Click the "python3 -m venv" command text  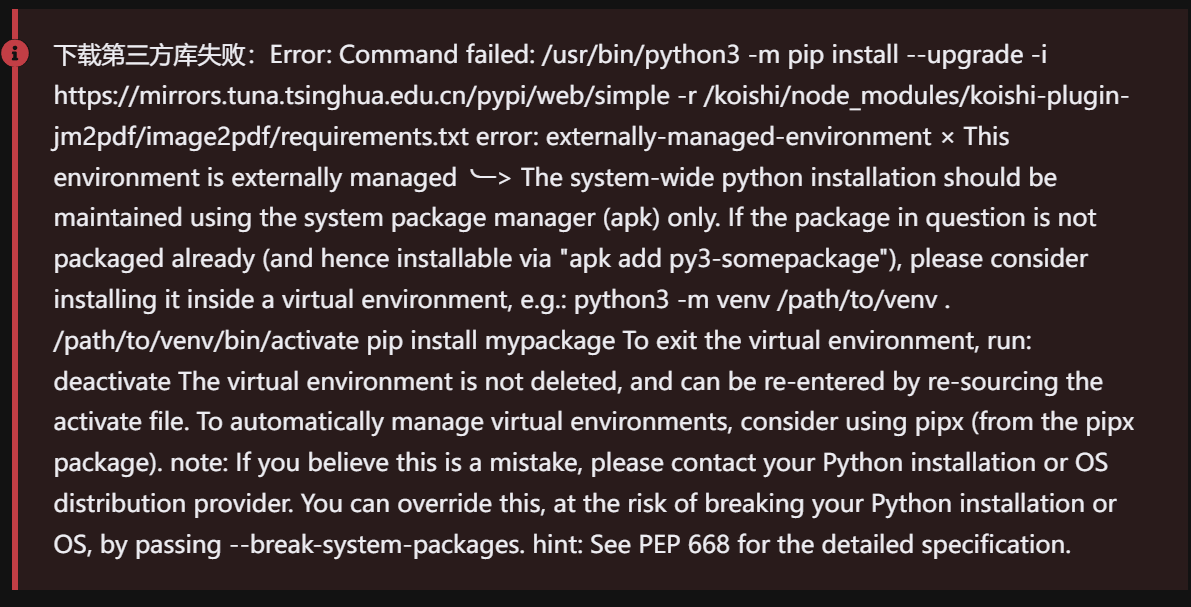coord(653,300)
